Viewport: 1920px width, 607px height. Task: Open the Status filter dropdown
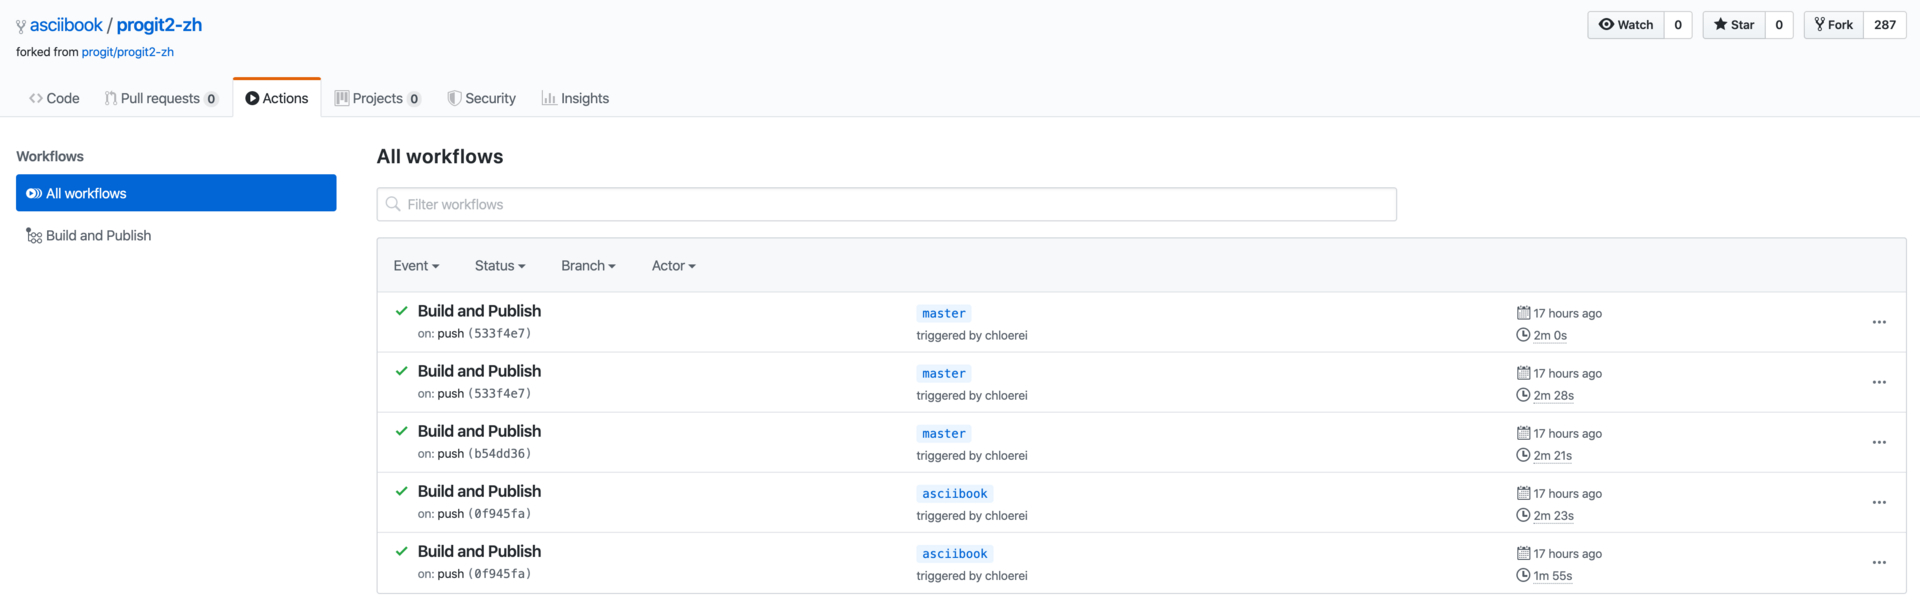[500, 266]
